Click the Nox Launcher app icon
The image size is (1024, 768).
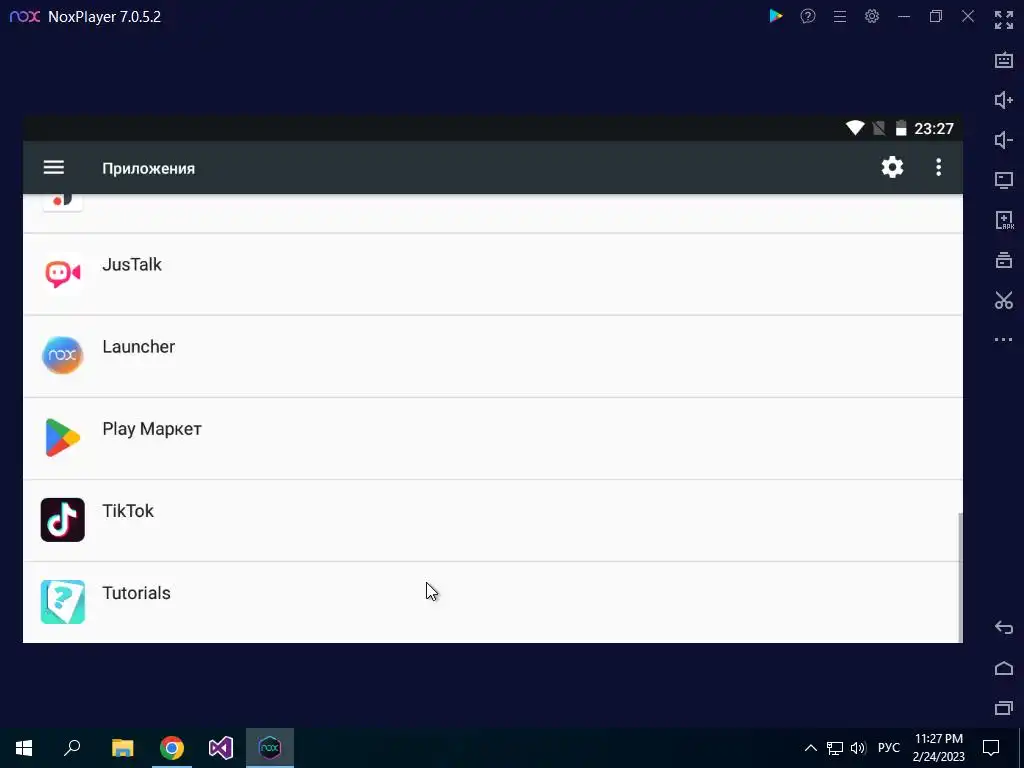coord(63,355)
